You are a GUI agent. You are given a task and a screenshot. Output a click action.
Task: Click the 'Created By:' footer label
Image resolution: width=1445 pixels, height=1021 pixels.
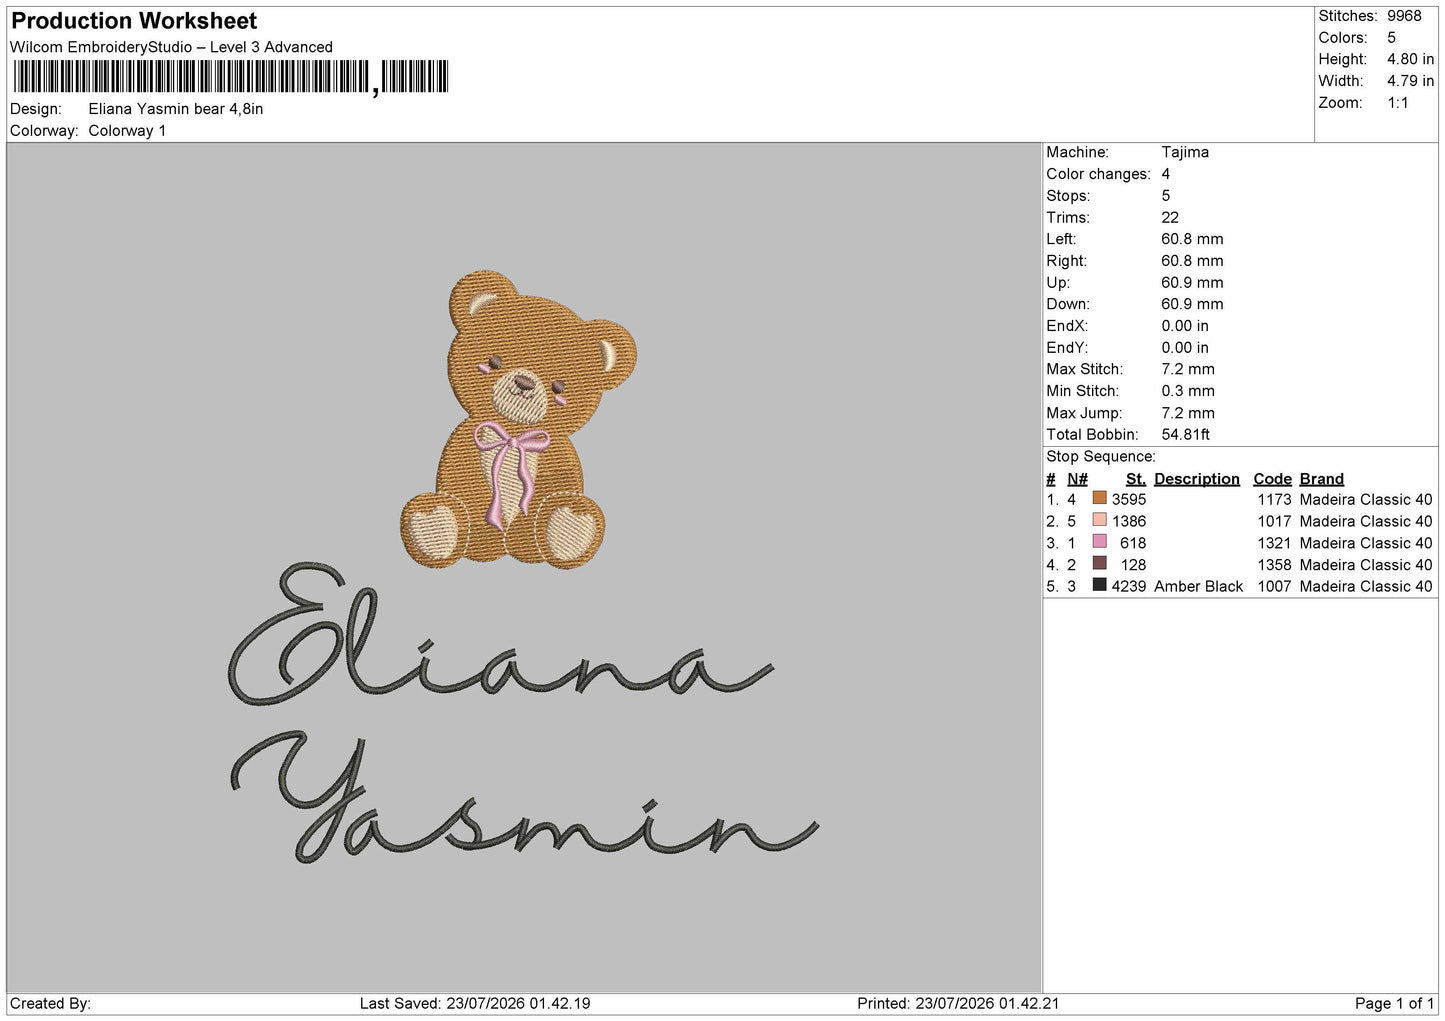[51, 1003]
